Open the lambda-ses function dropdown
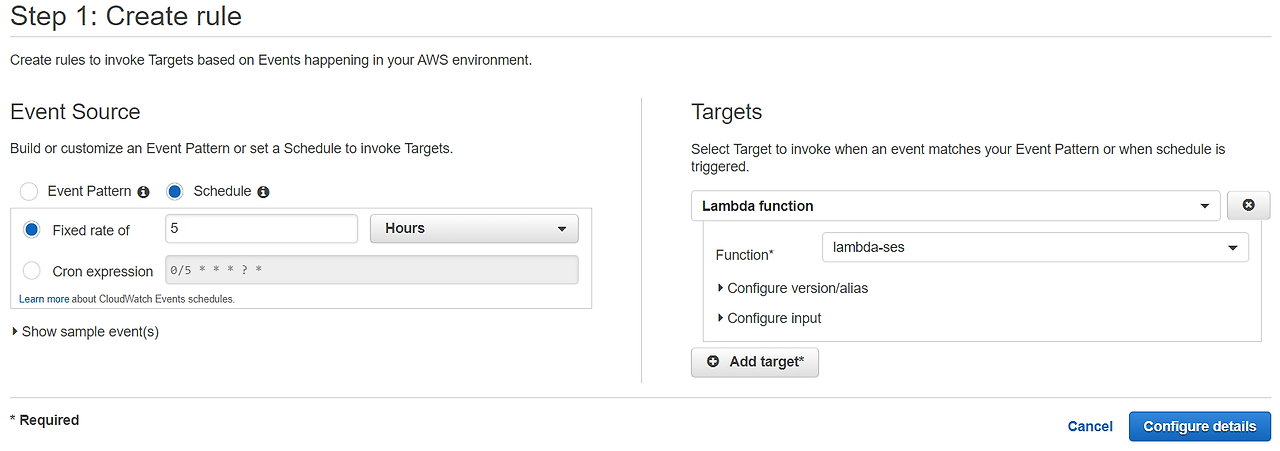The image size is (1280, 451). [1035, 247]
